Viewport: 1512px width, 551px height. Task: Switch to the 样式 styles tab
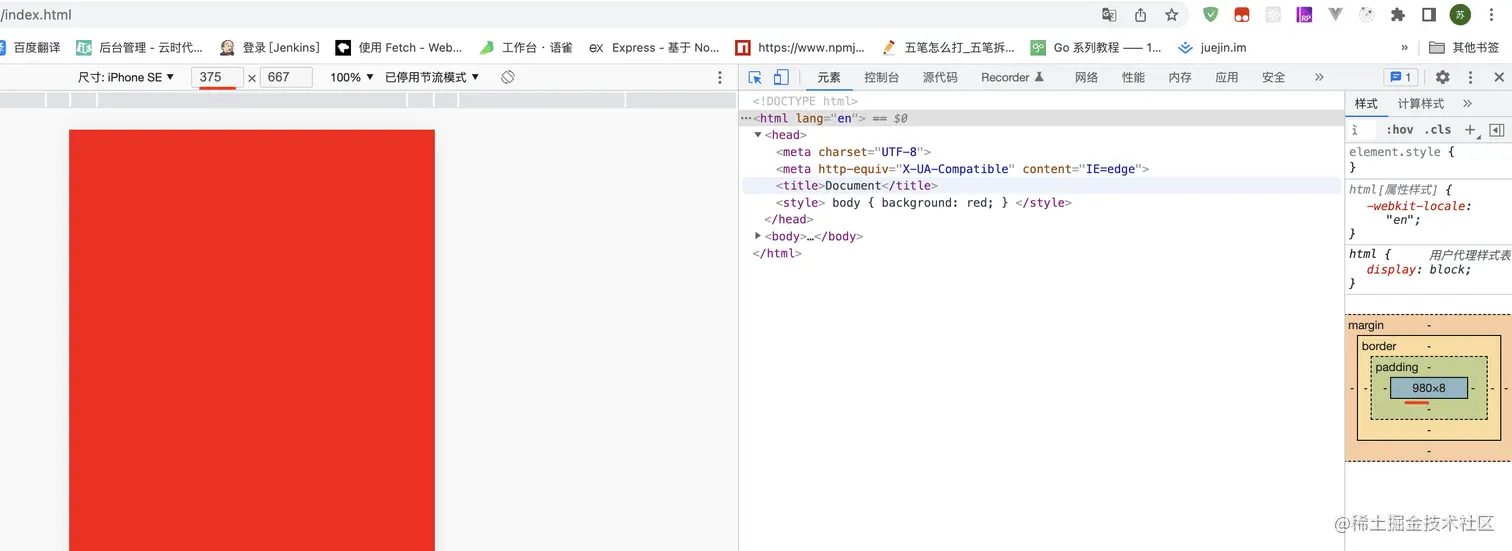click(x=1366, y=104)
